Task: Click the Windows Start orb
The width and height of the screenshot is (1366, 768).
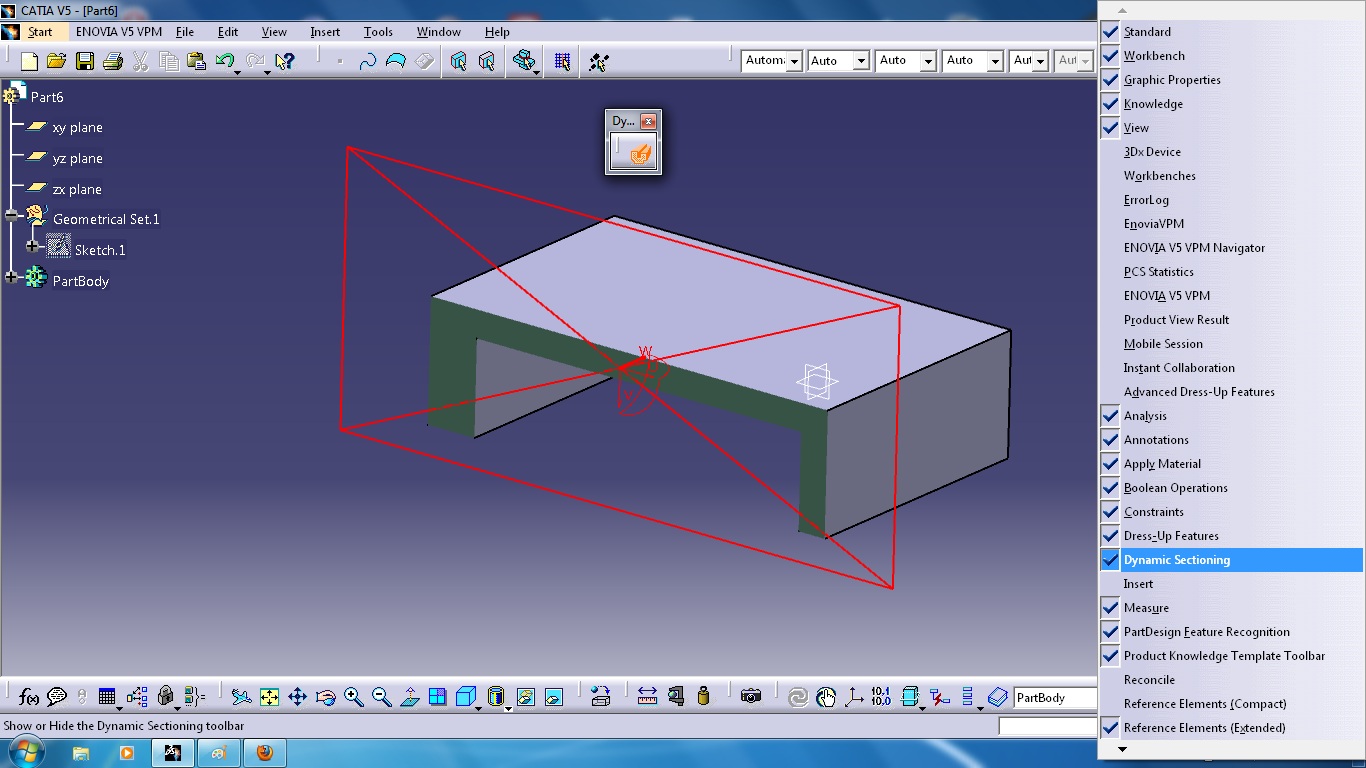Action: click(26, 751)
